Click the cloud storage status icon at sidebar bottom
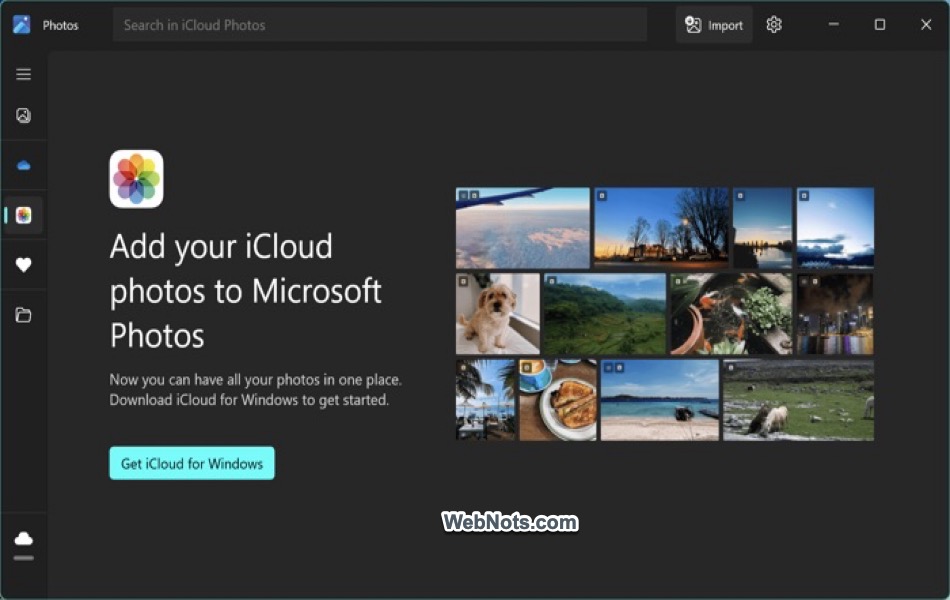950x600 pixels. pyautogui.click(x=24, y=538)
